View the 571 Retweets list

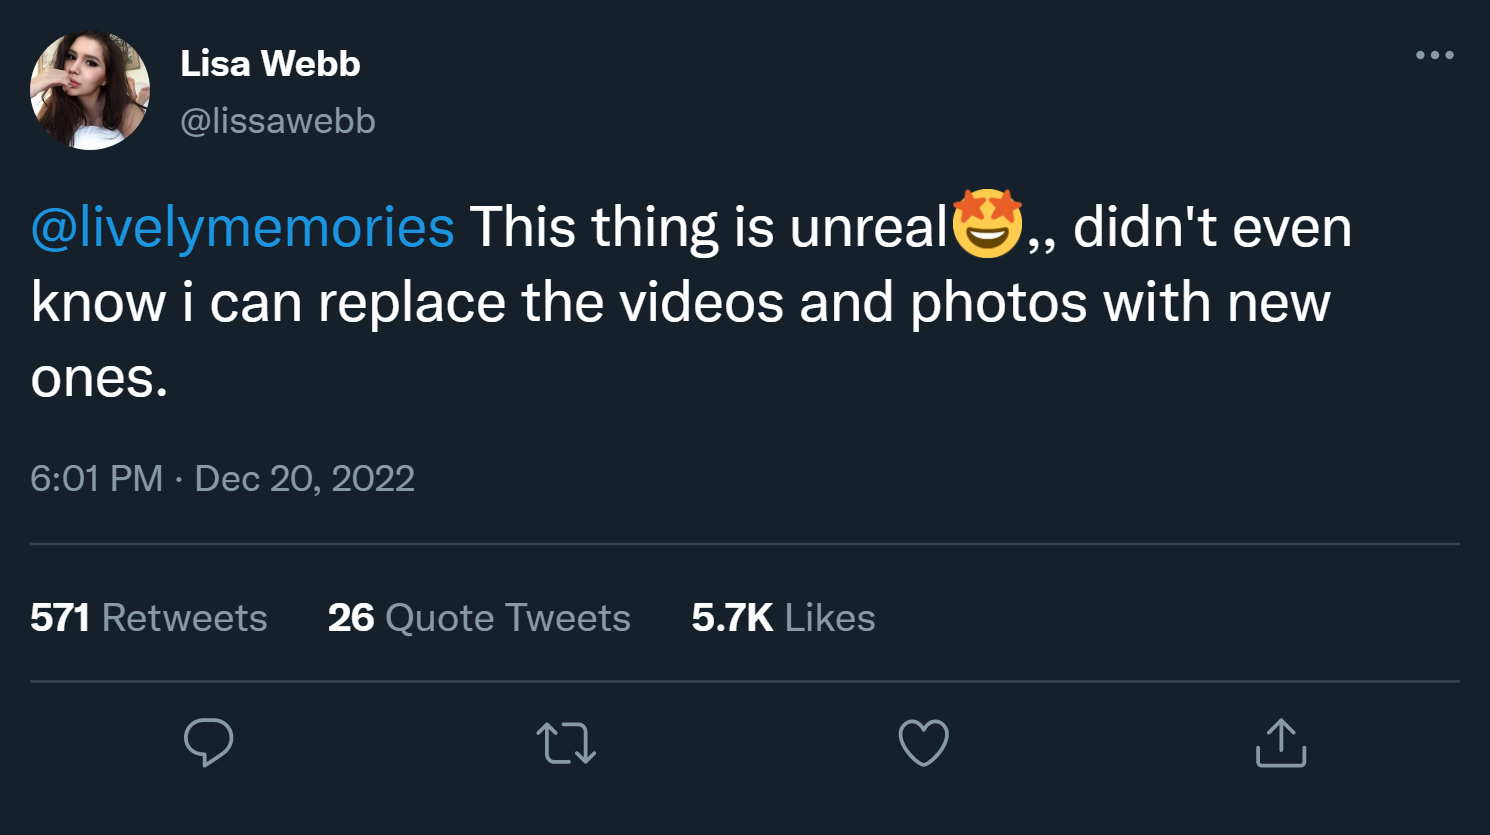149,618
